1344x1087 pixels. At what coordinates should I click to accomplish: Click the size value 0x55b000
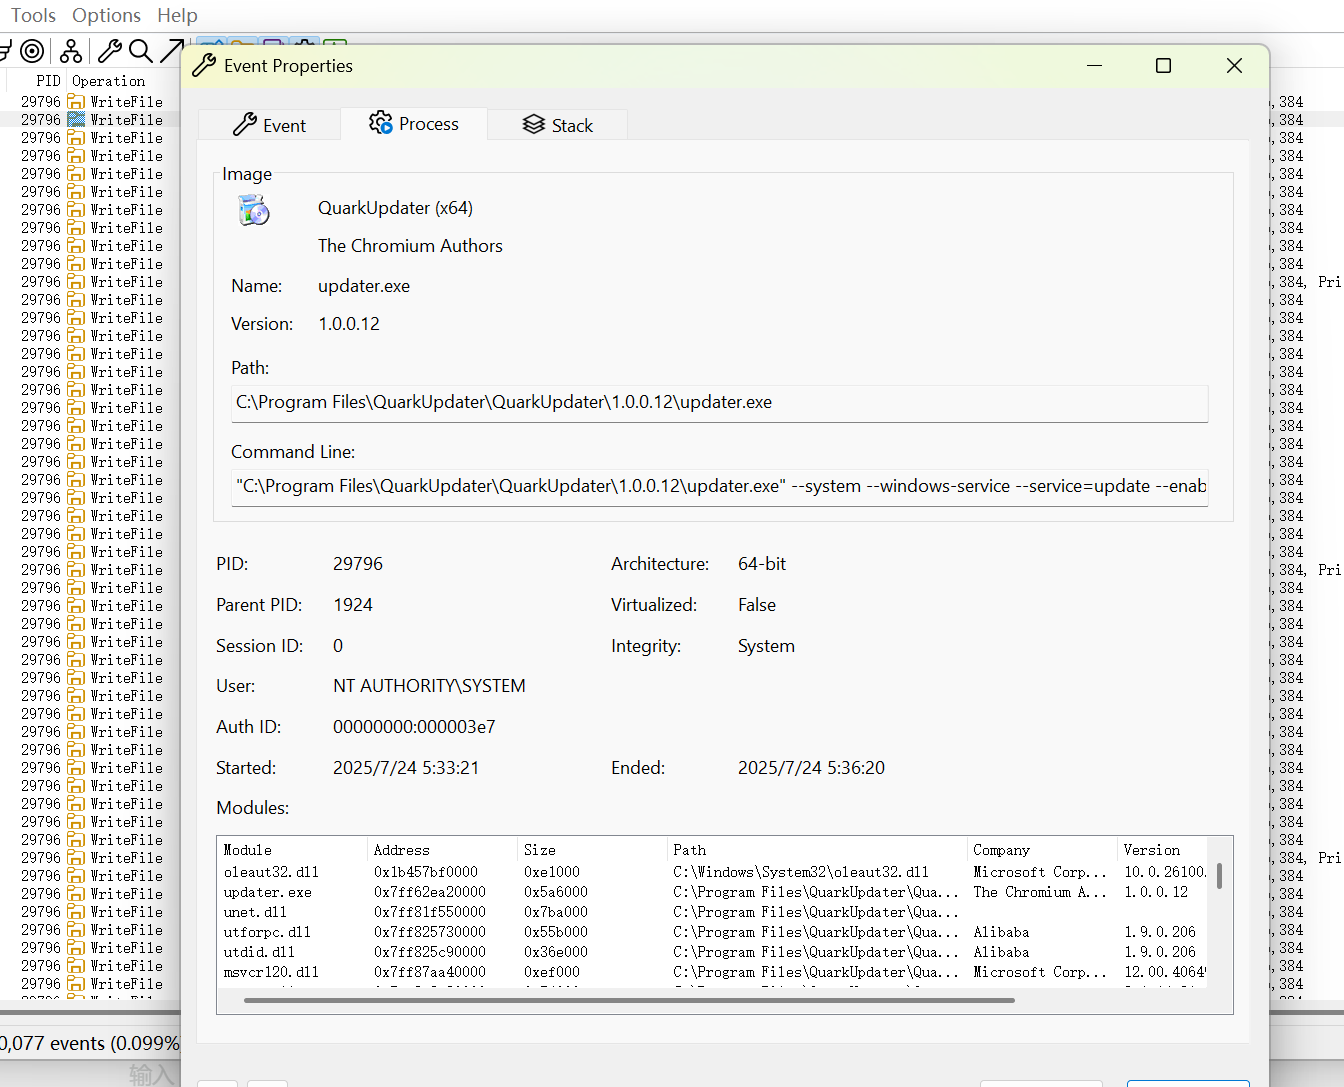click(556, 932)
